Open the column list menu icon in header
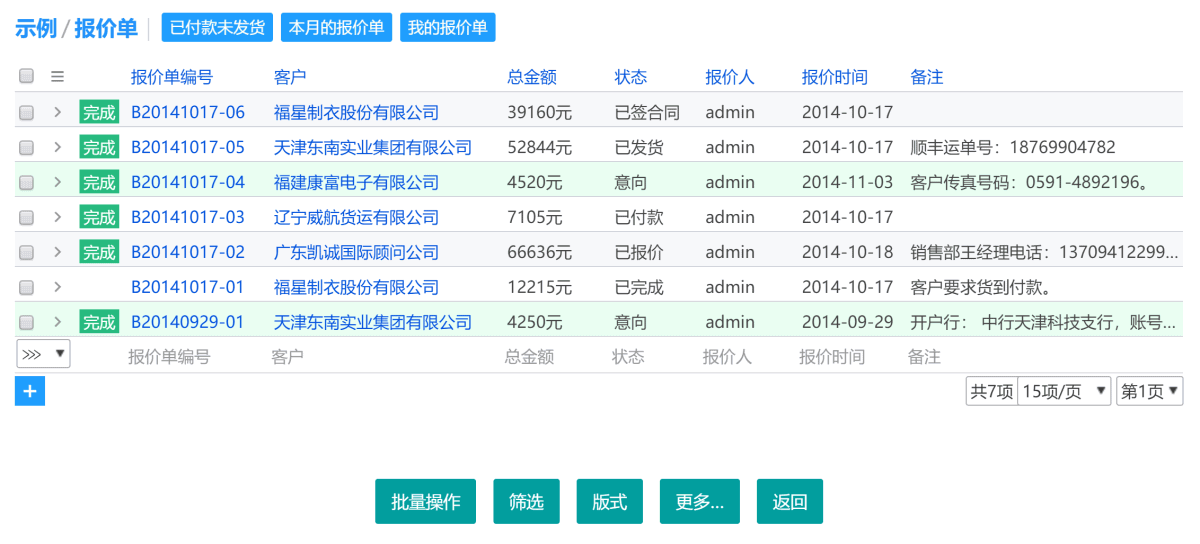Viewport: 1200px width, 544px height. (x=58, y=77)
